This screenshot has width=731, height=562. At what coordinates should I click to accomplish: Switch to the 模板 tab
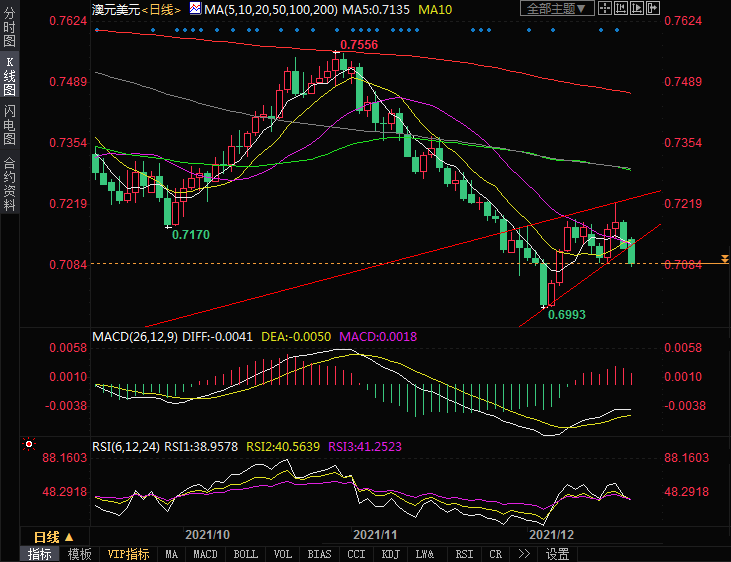coord(80,554)
